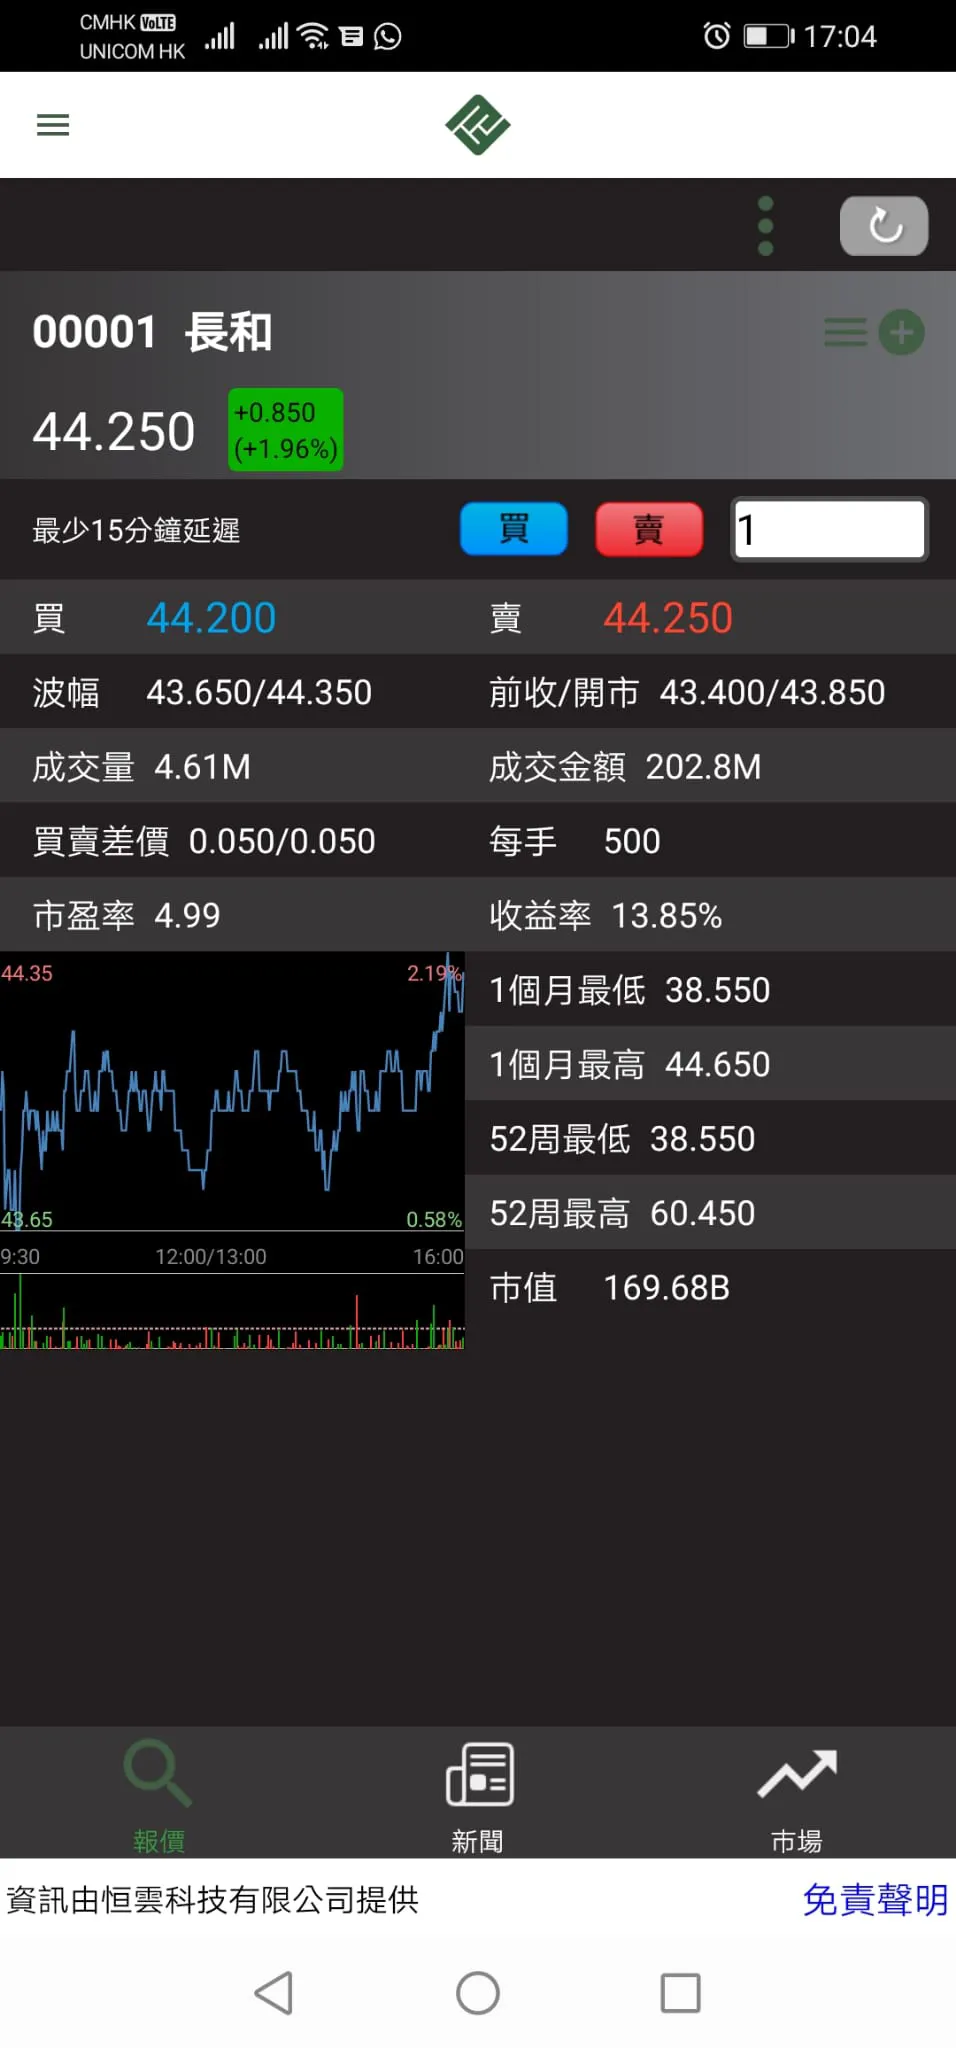The width and height of the screenshot is (956, 2048).
Task: Tap the blue 買 buy button
Action: (x=514, y=529)
